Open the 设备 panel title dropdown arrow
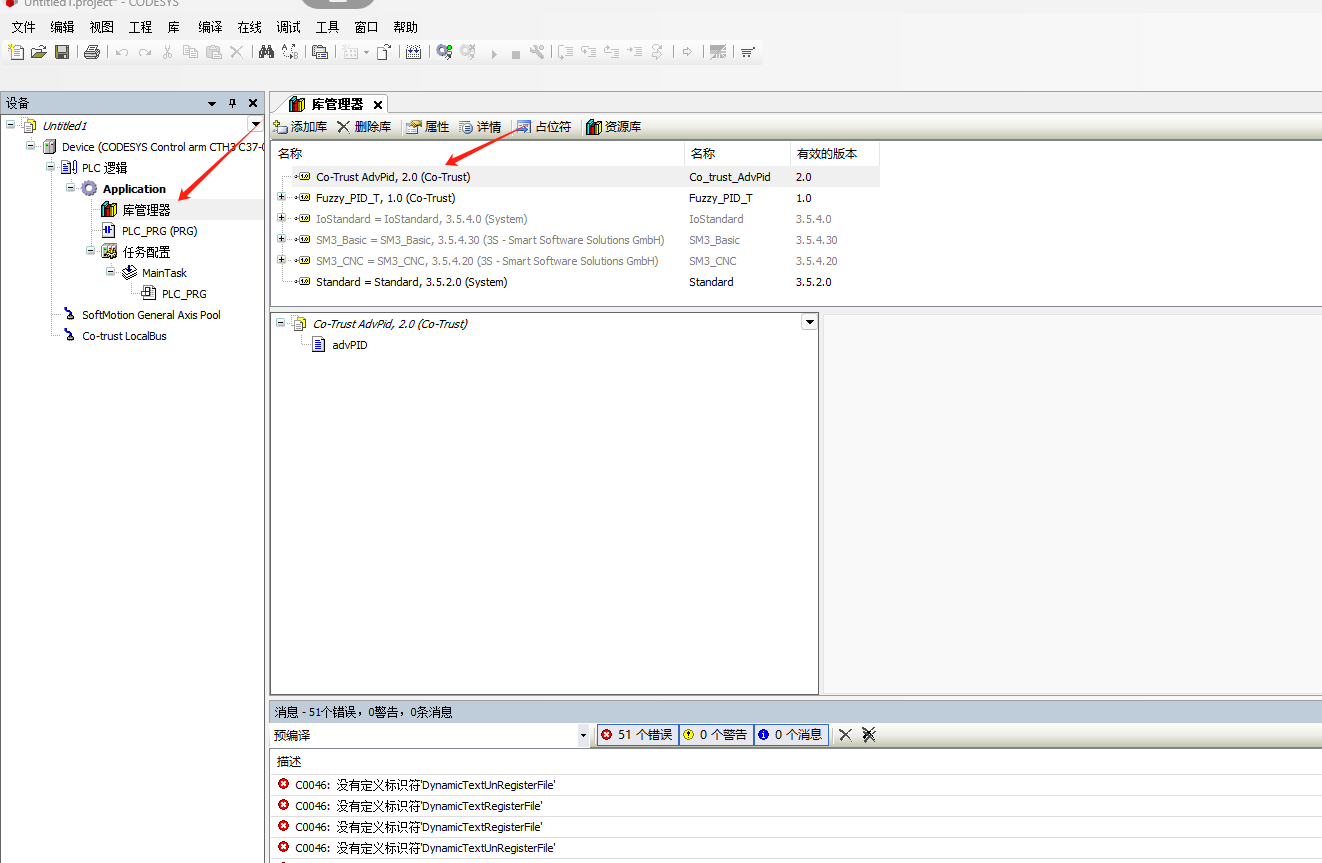Viewport: 1322px width, 863px height. [x=211, y=103]
